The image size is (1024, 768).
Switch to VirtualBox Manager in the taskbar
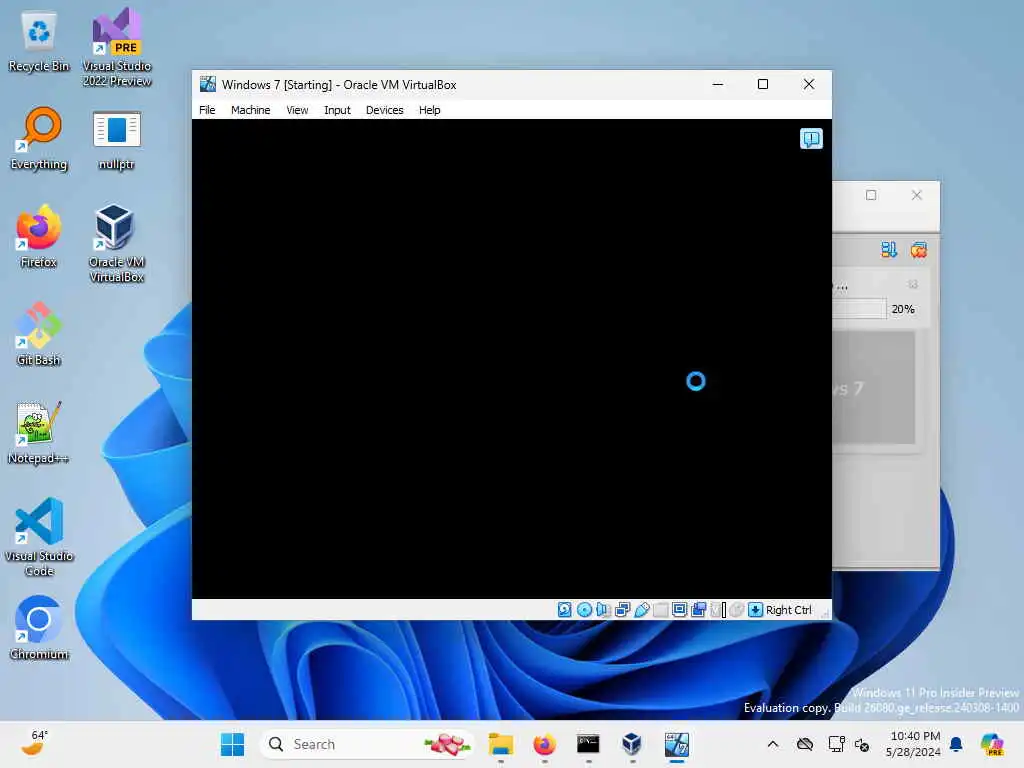(632, 744)
